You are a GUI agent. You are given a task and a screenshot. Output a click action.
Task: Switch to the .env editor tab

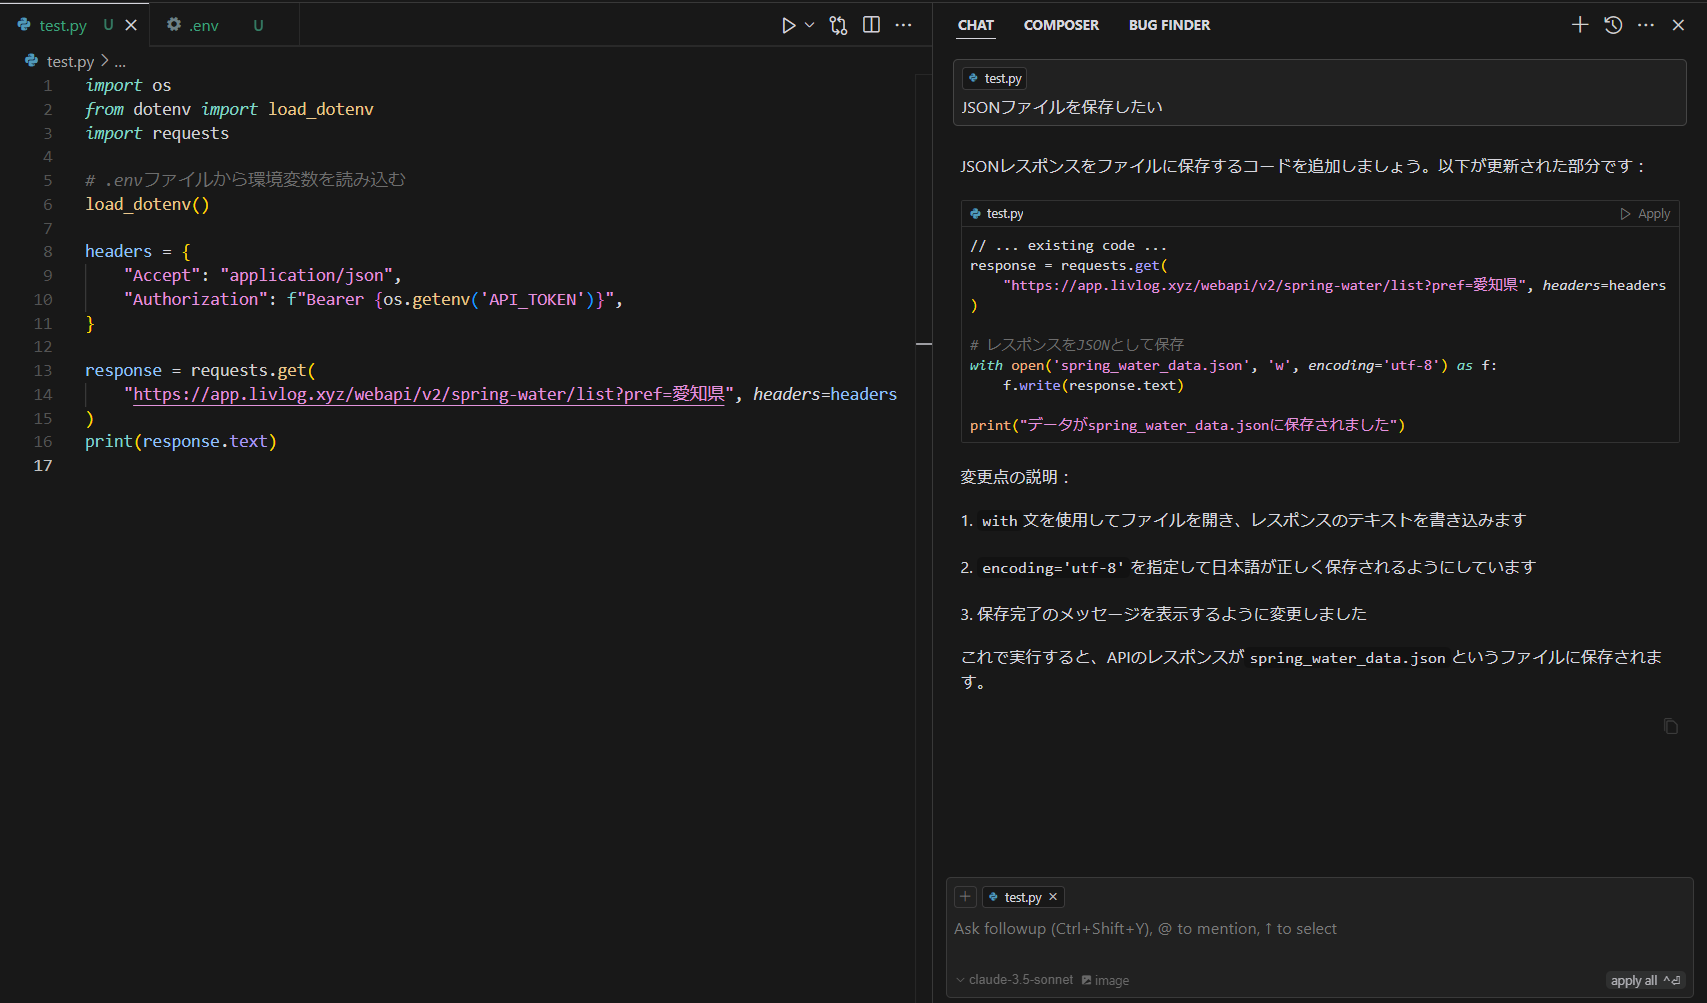224,25
